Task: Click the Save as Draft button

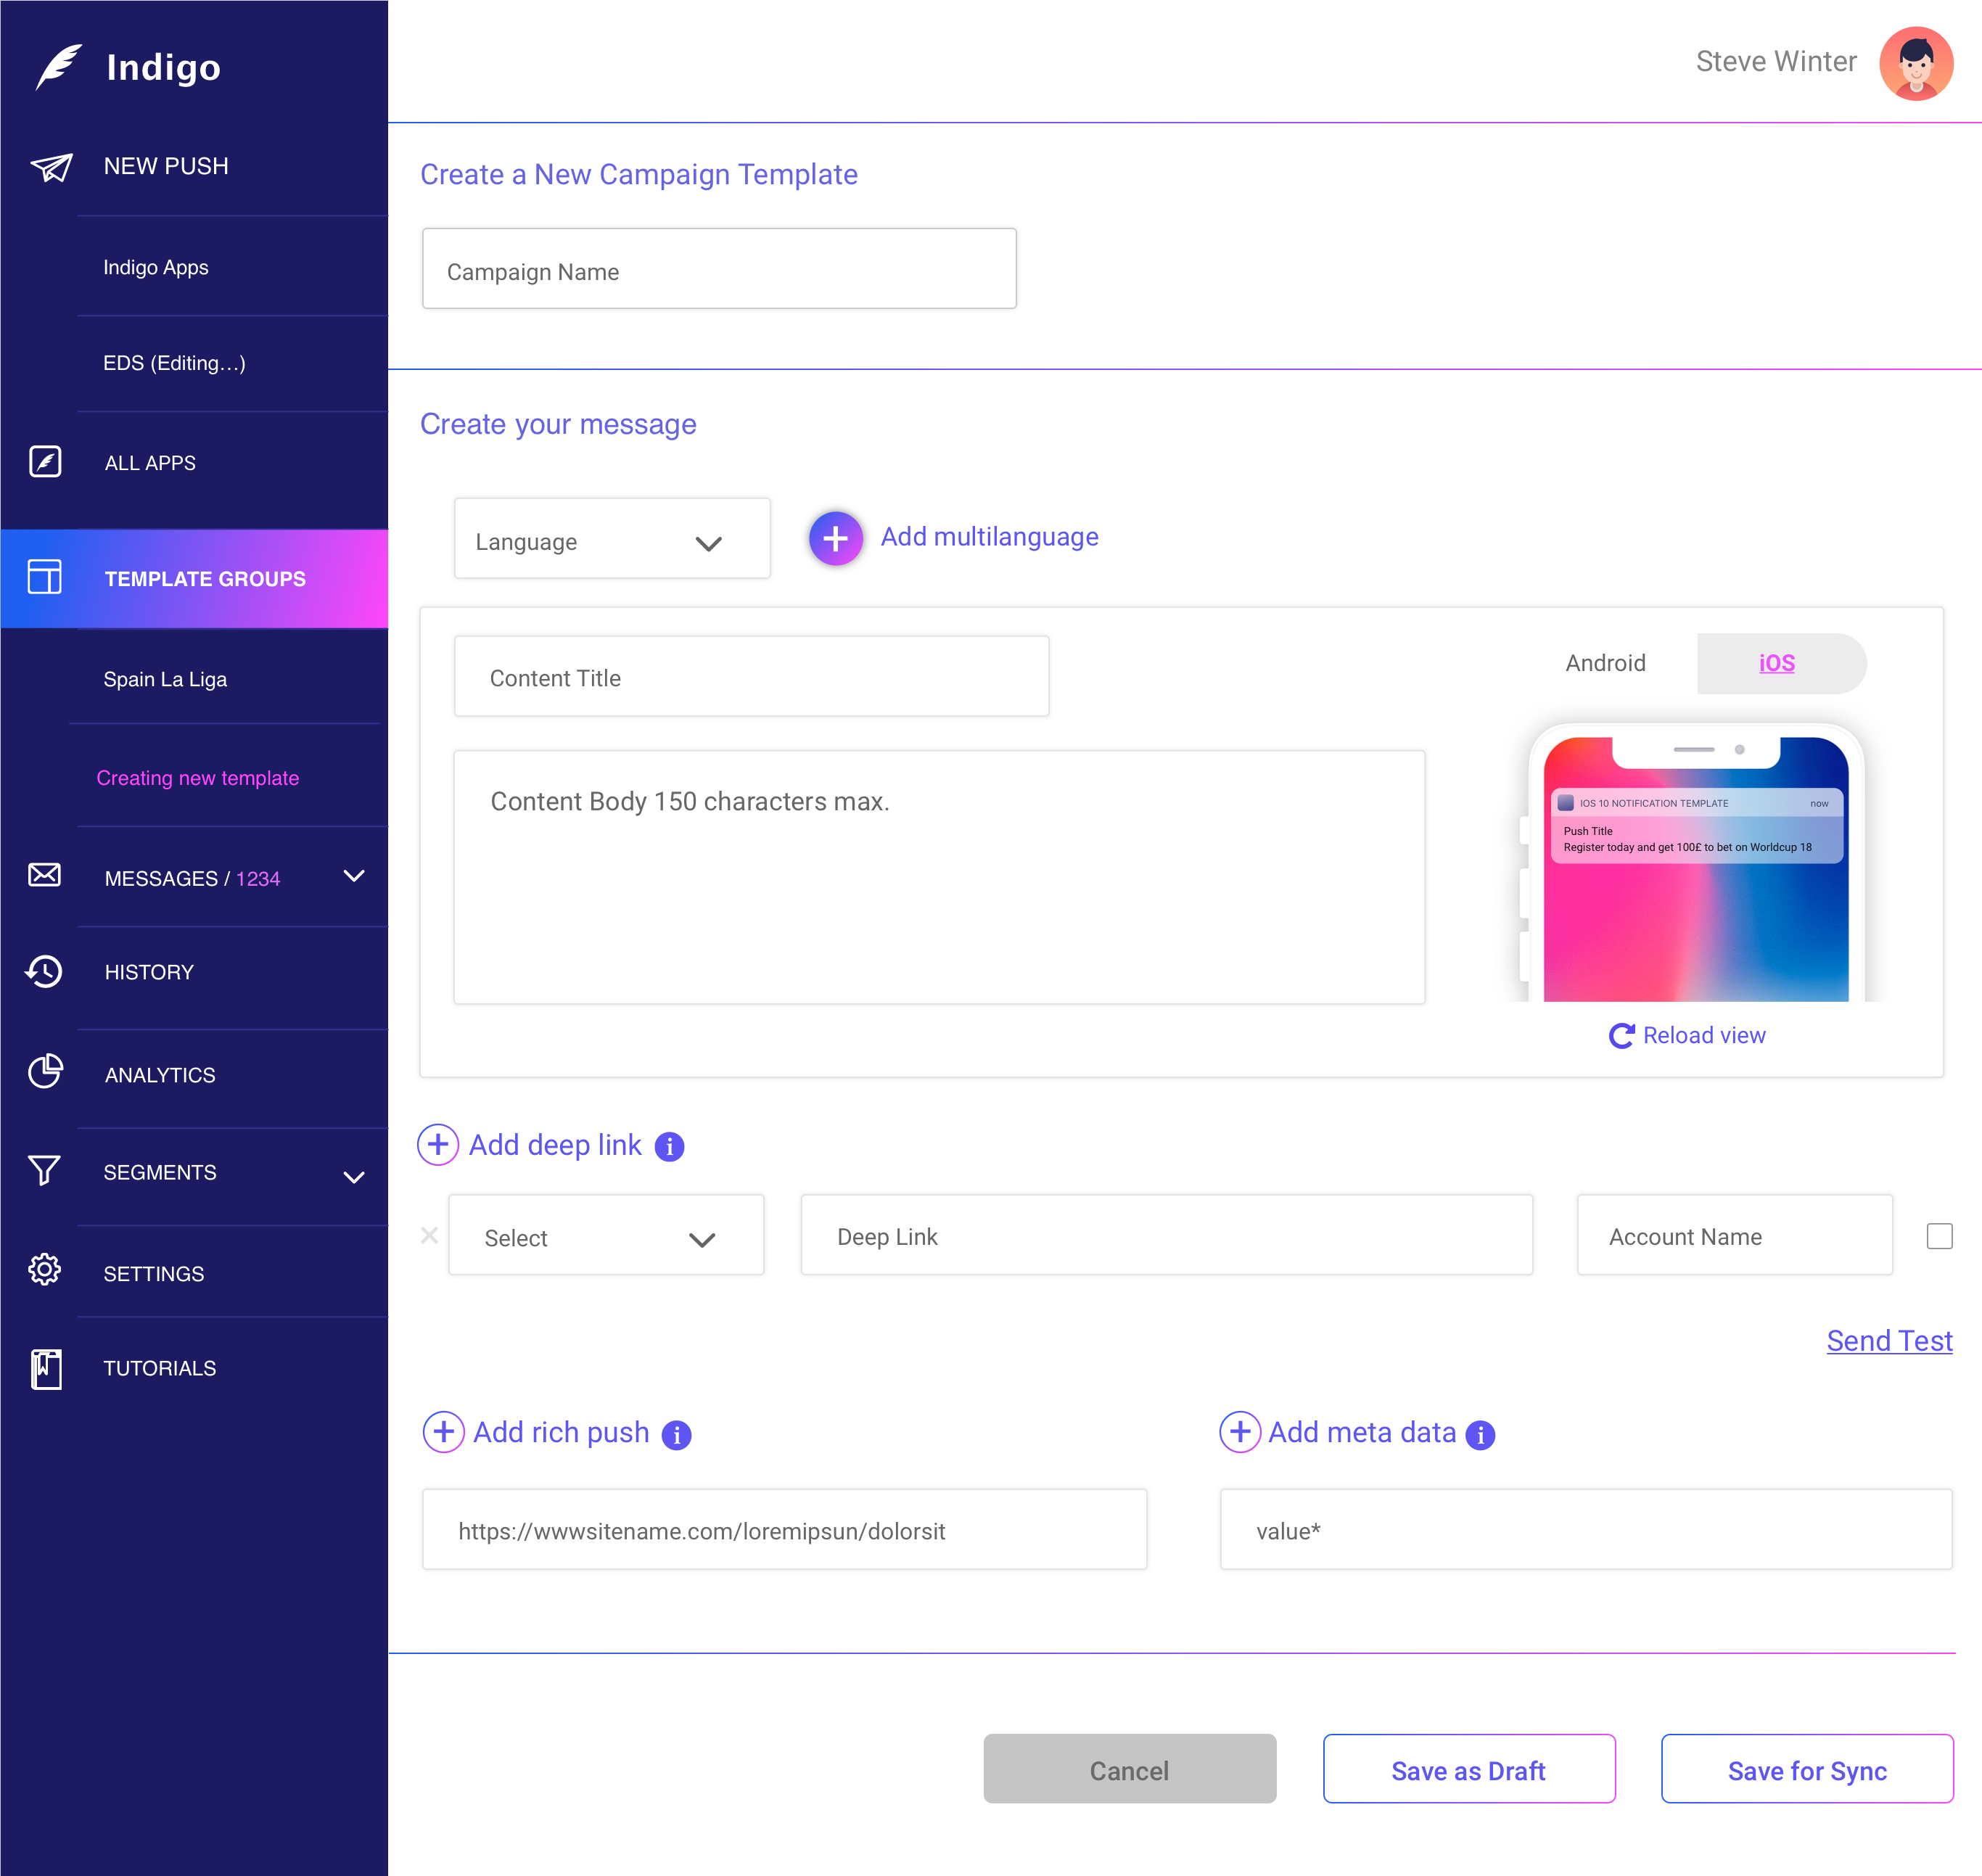Action: (1467, 1769)
